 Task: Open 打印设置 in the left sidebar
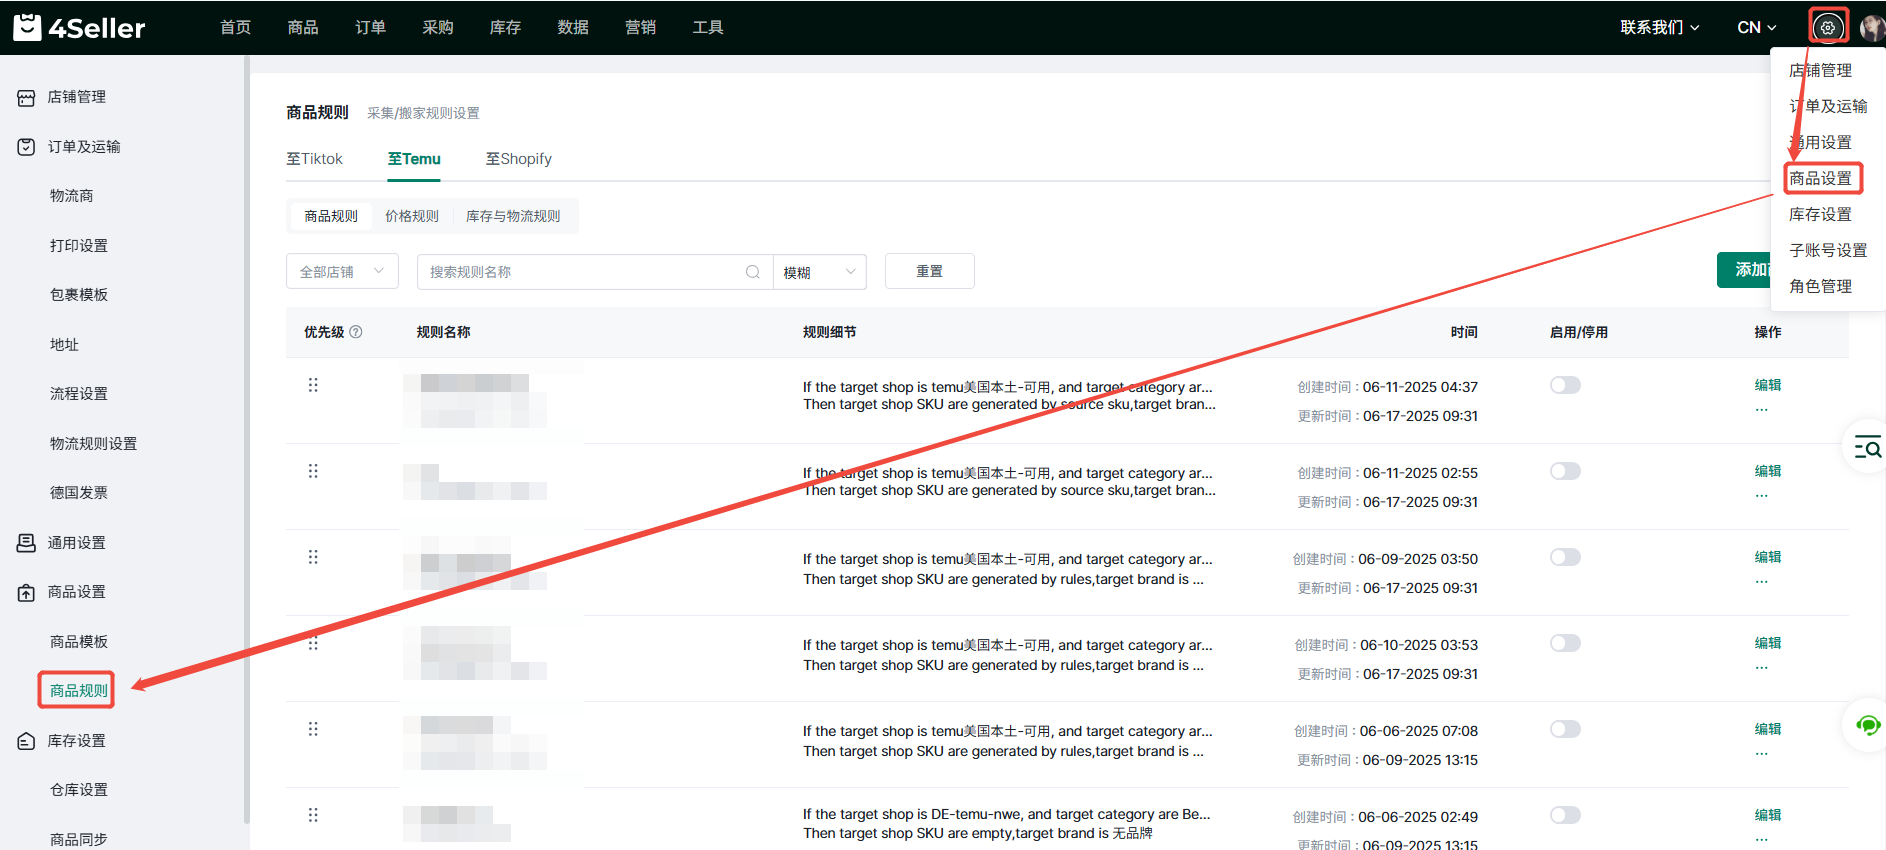point(79,246)
